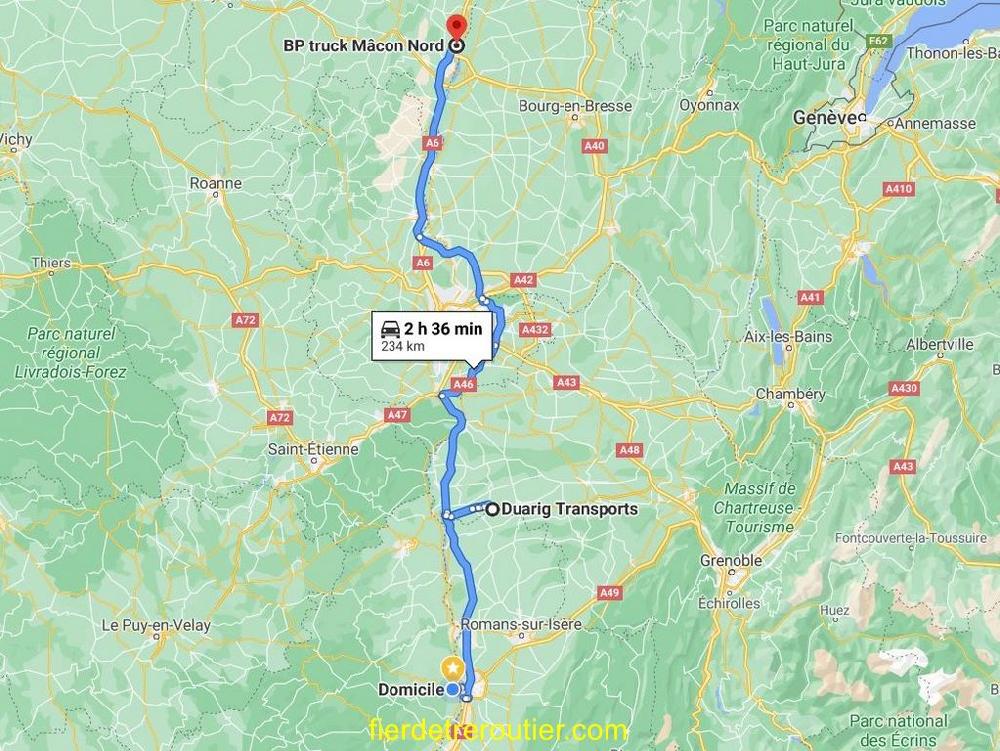Viewport: 1000px width, 751px height.
Task: Select the A47 road shield
Action: [397, 414]
